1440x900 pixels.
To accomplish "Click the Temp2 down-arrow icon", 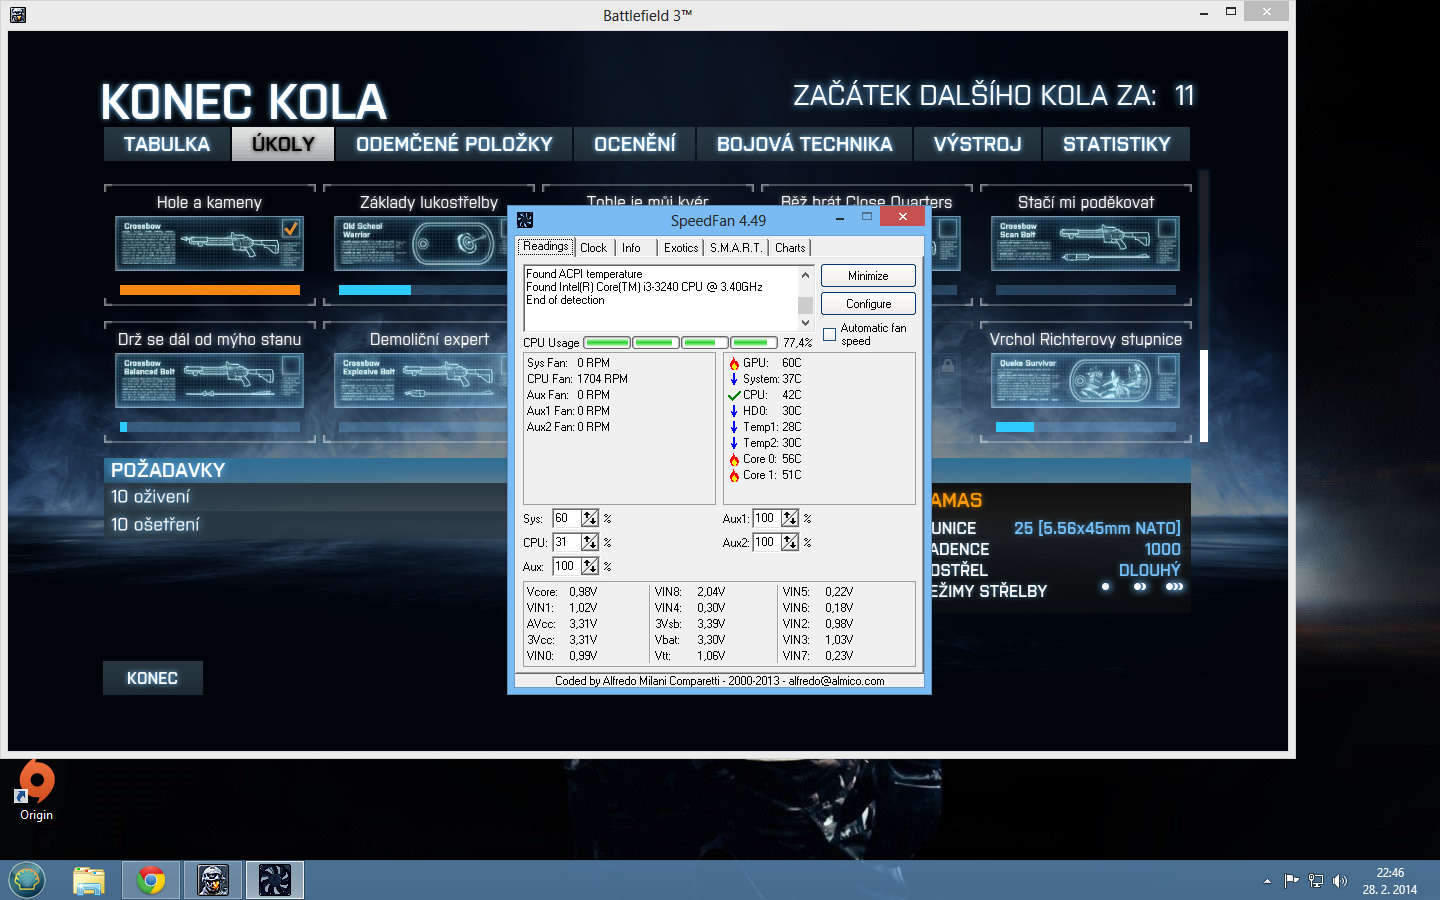I will (x=734, y=443).
